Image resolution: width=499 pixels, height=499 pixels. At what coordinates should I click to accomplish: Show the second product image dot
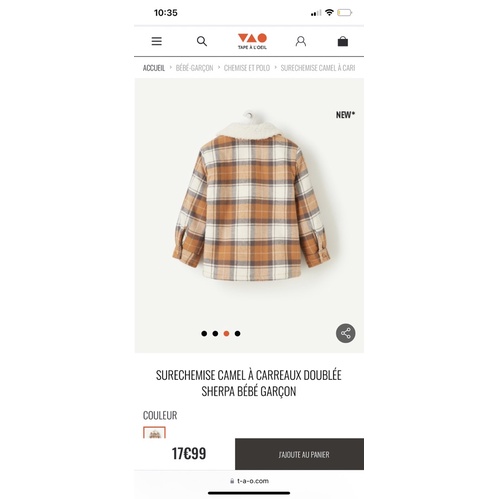[x=215, y=333]
